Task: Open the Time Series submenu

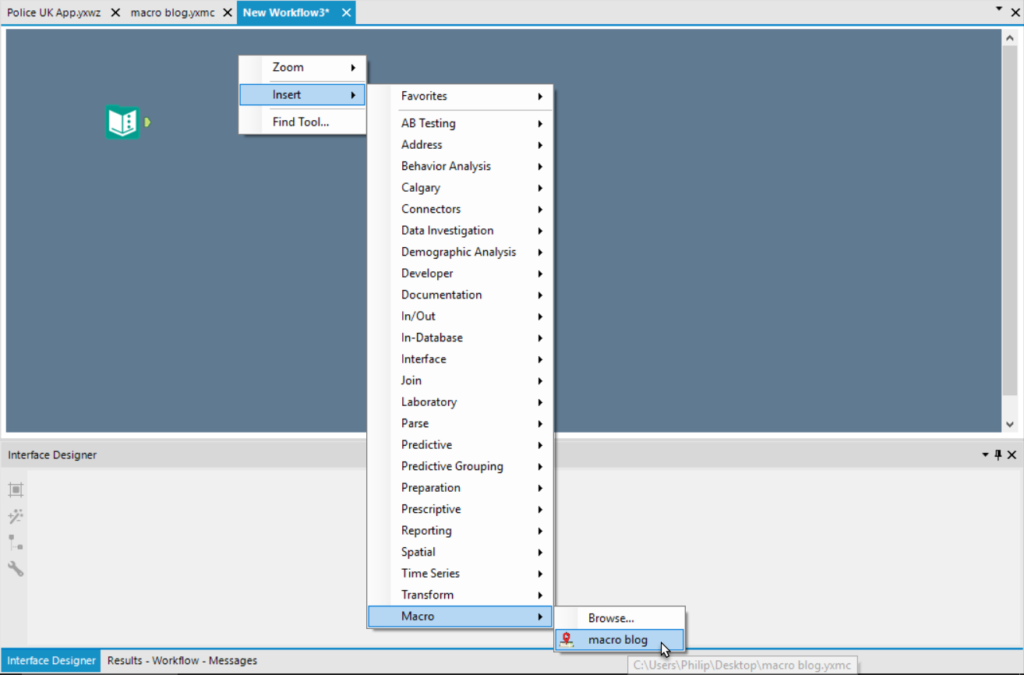Action: click(460, 574)
